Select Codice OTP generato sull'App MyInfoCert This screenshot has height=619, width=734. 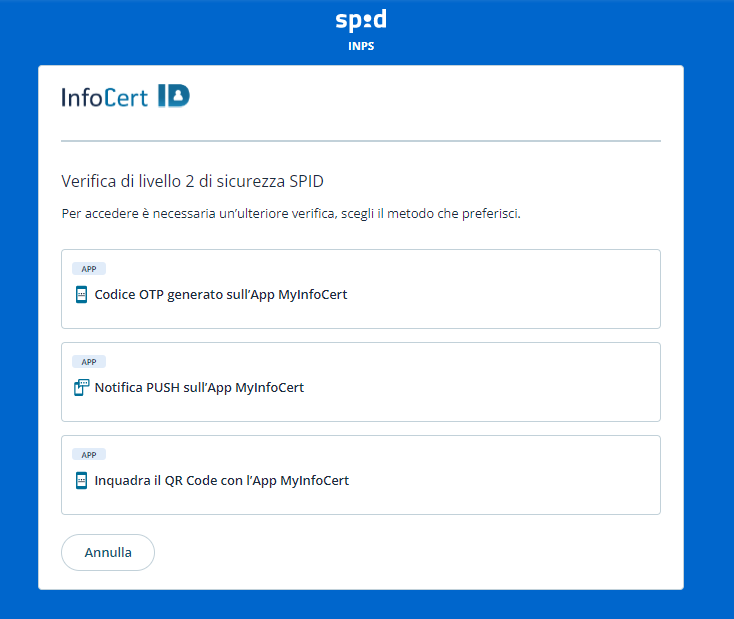click(221, 295)
